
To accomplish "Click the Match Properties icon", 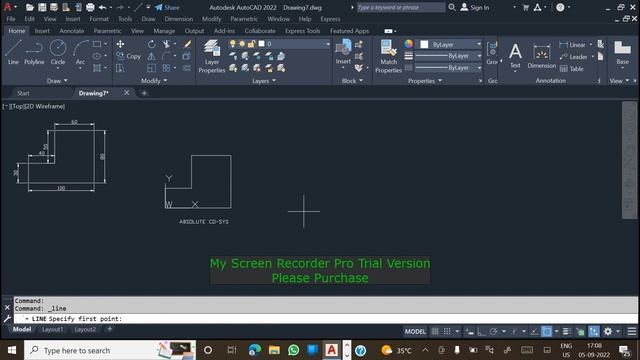I will click(x=388, y=56).
